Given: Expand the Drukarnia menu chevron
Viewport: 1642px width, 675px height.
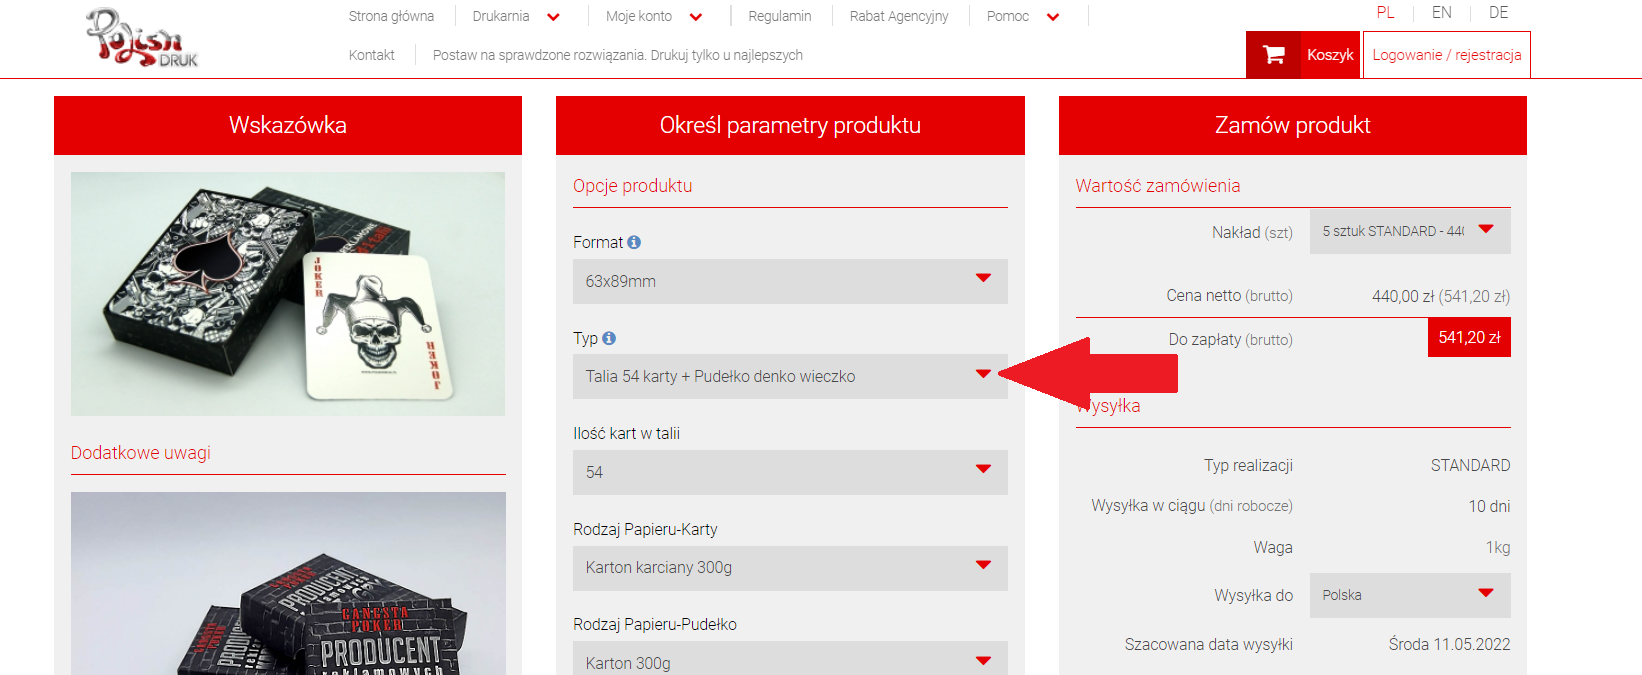Looking at the screenshot, I should pyautogui.click(x=554, y=17).
